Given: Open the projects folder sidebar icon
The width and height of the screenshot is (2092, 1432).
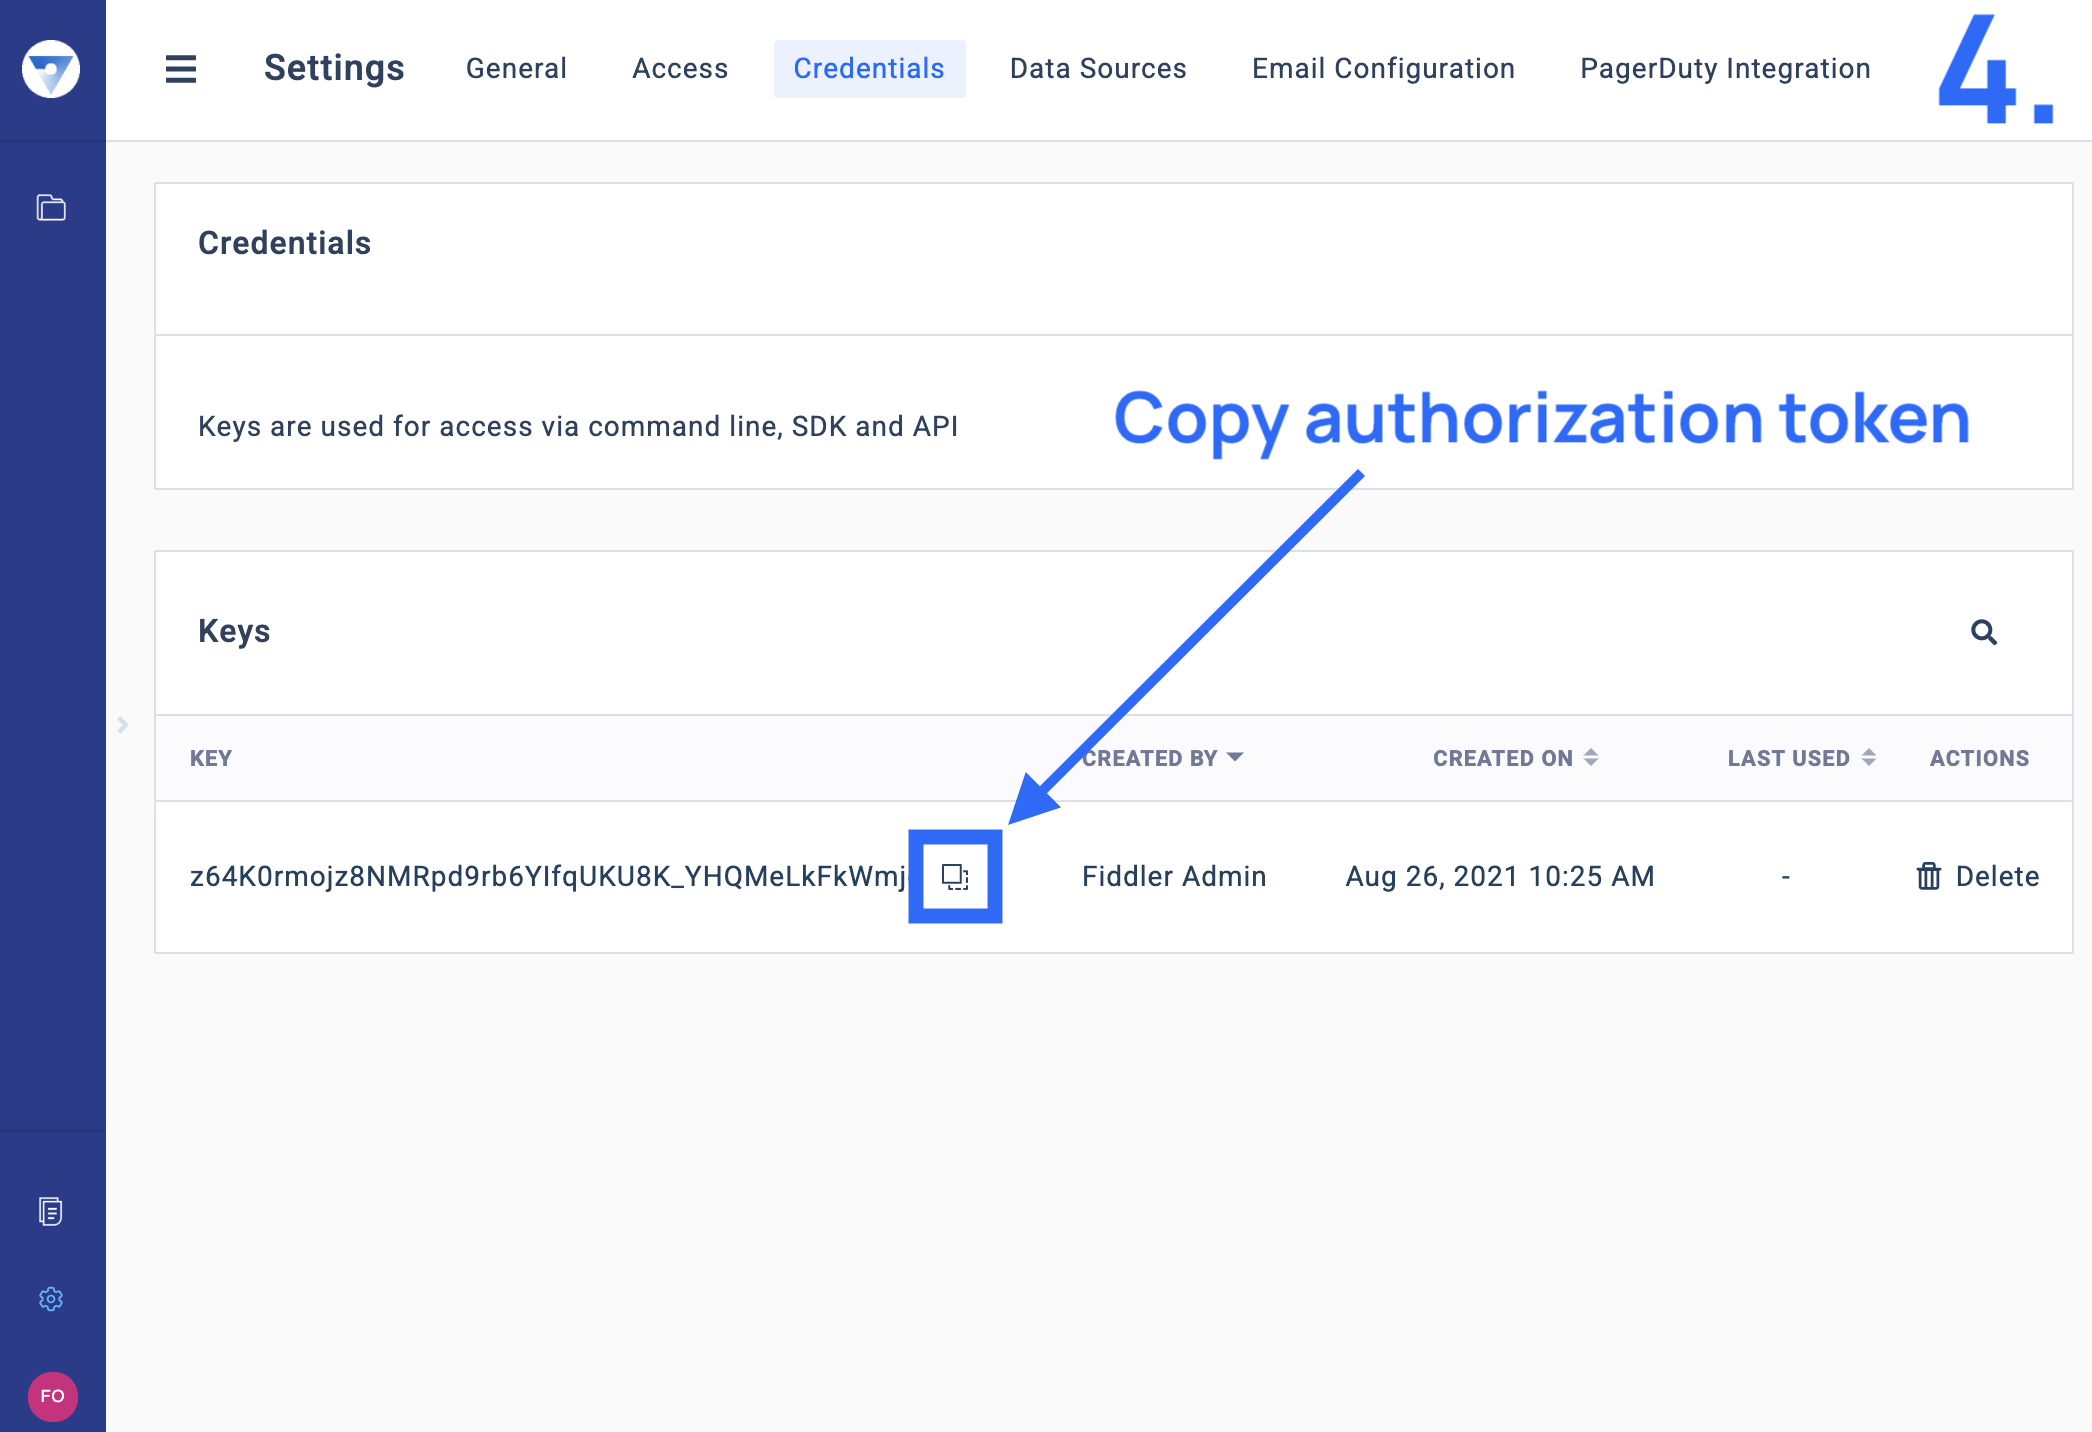Looking at the screenshot, I should 51,208.
